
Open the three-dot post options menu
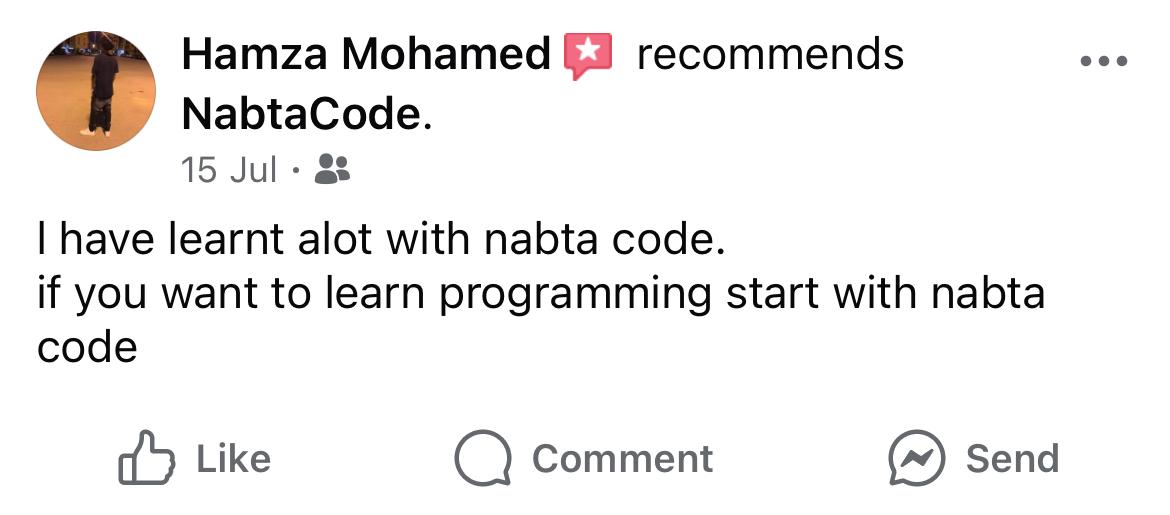point(1105,61)
